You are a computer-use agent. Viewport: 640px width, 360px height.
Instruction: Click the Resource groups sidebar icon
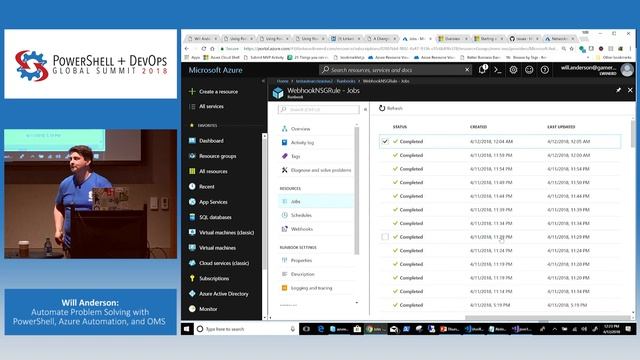[192, 156]
